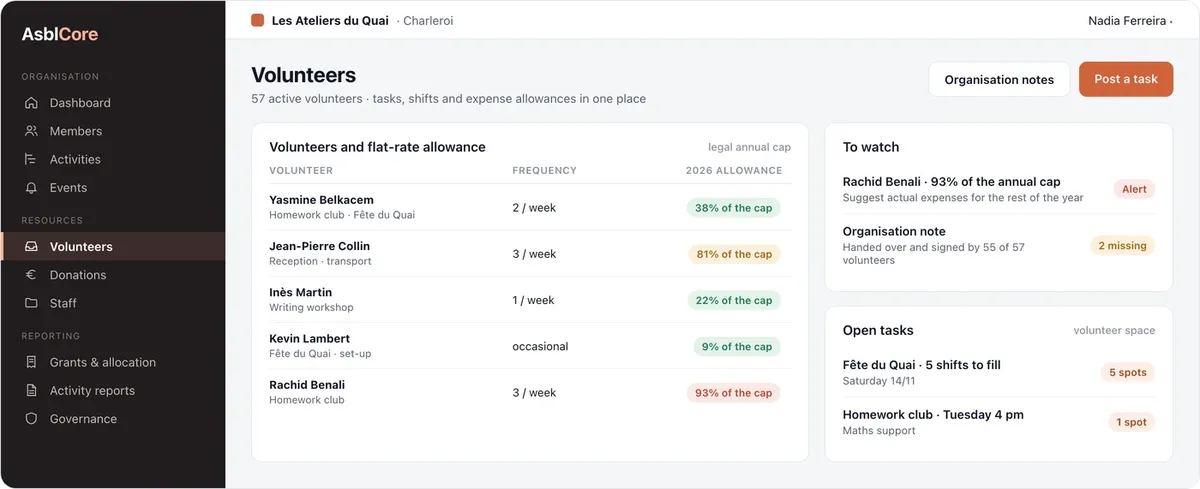This screenshot has height=489, width=1200.
Task: Open Rachid Benali 93% annual cap alert
Action: click(x=999, y=189)
